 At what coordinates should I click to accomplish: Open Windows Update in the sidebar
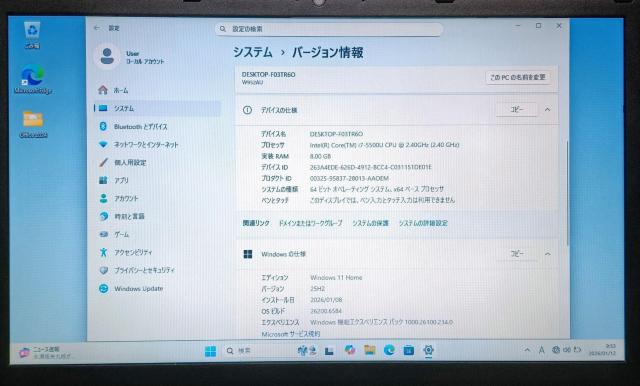[x=157, y=288]
